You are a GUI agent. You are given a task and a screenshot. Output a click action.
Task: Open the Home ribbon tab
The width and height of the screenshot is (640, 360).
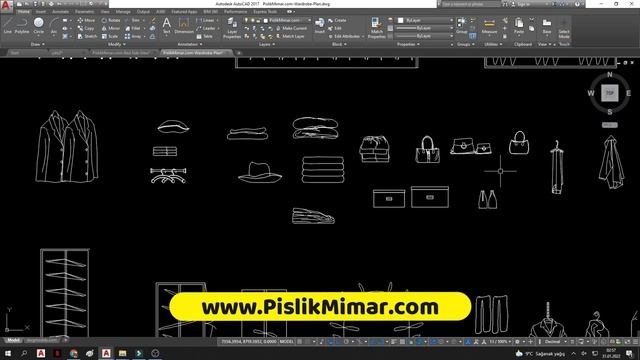(24, 12)
